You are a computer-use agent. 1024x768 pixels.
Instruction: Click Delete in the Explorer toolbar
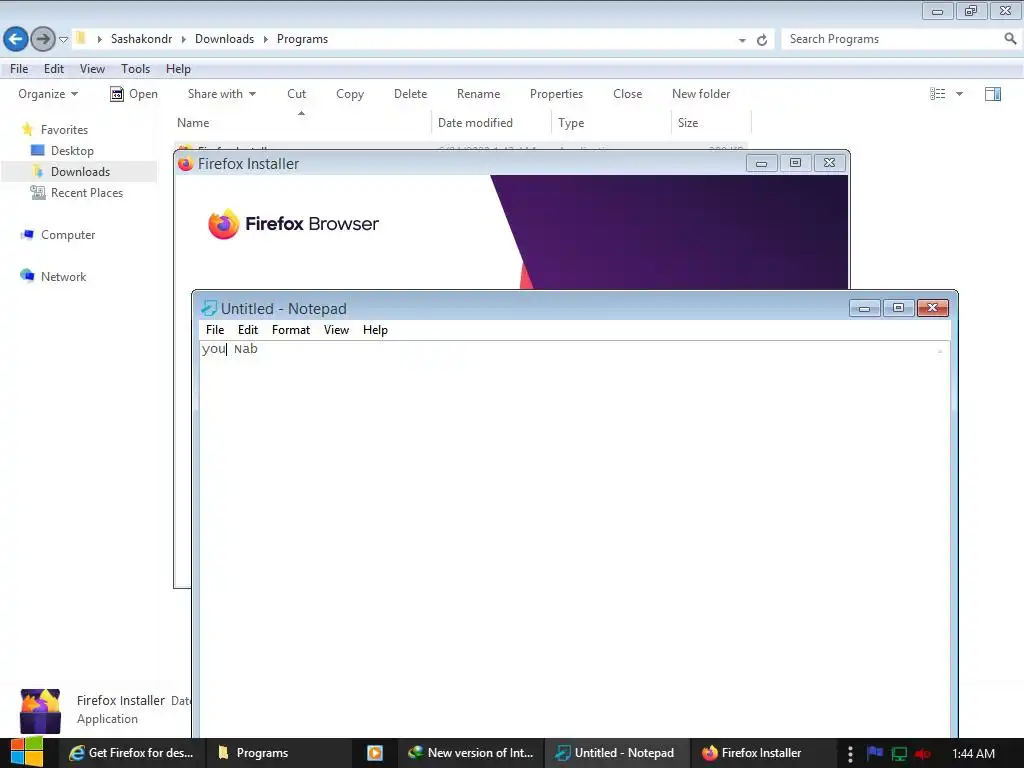coord(410,94)
